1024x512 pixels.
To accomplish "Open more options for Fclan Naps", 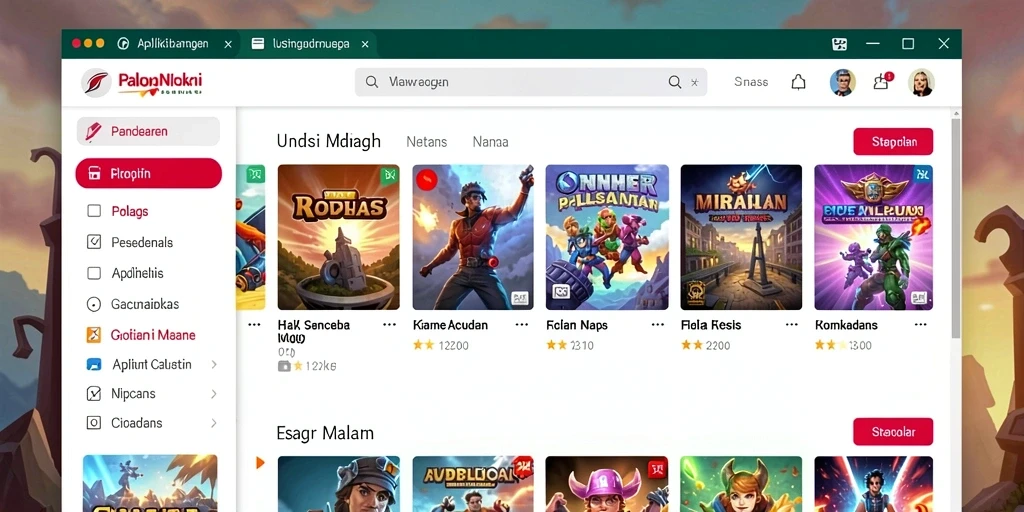I will click(x=658, y=325).
